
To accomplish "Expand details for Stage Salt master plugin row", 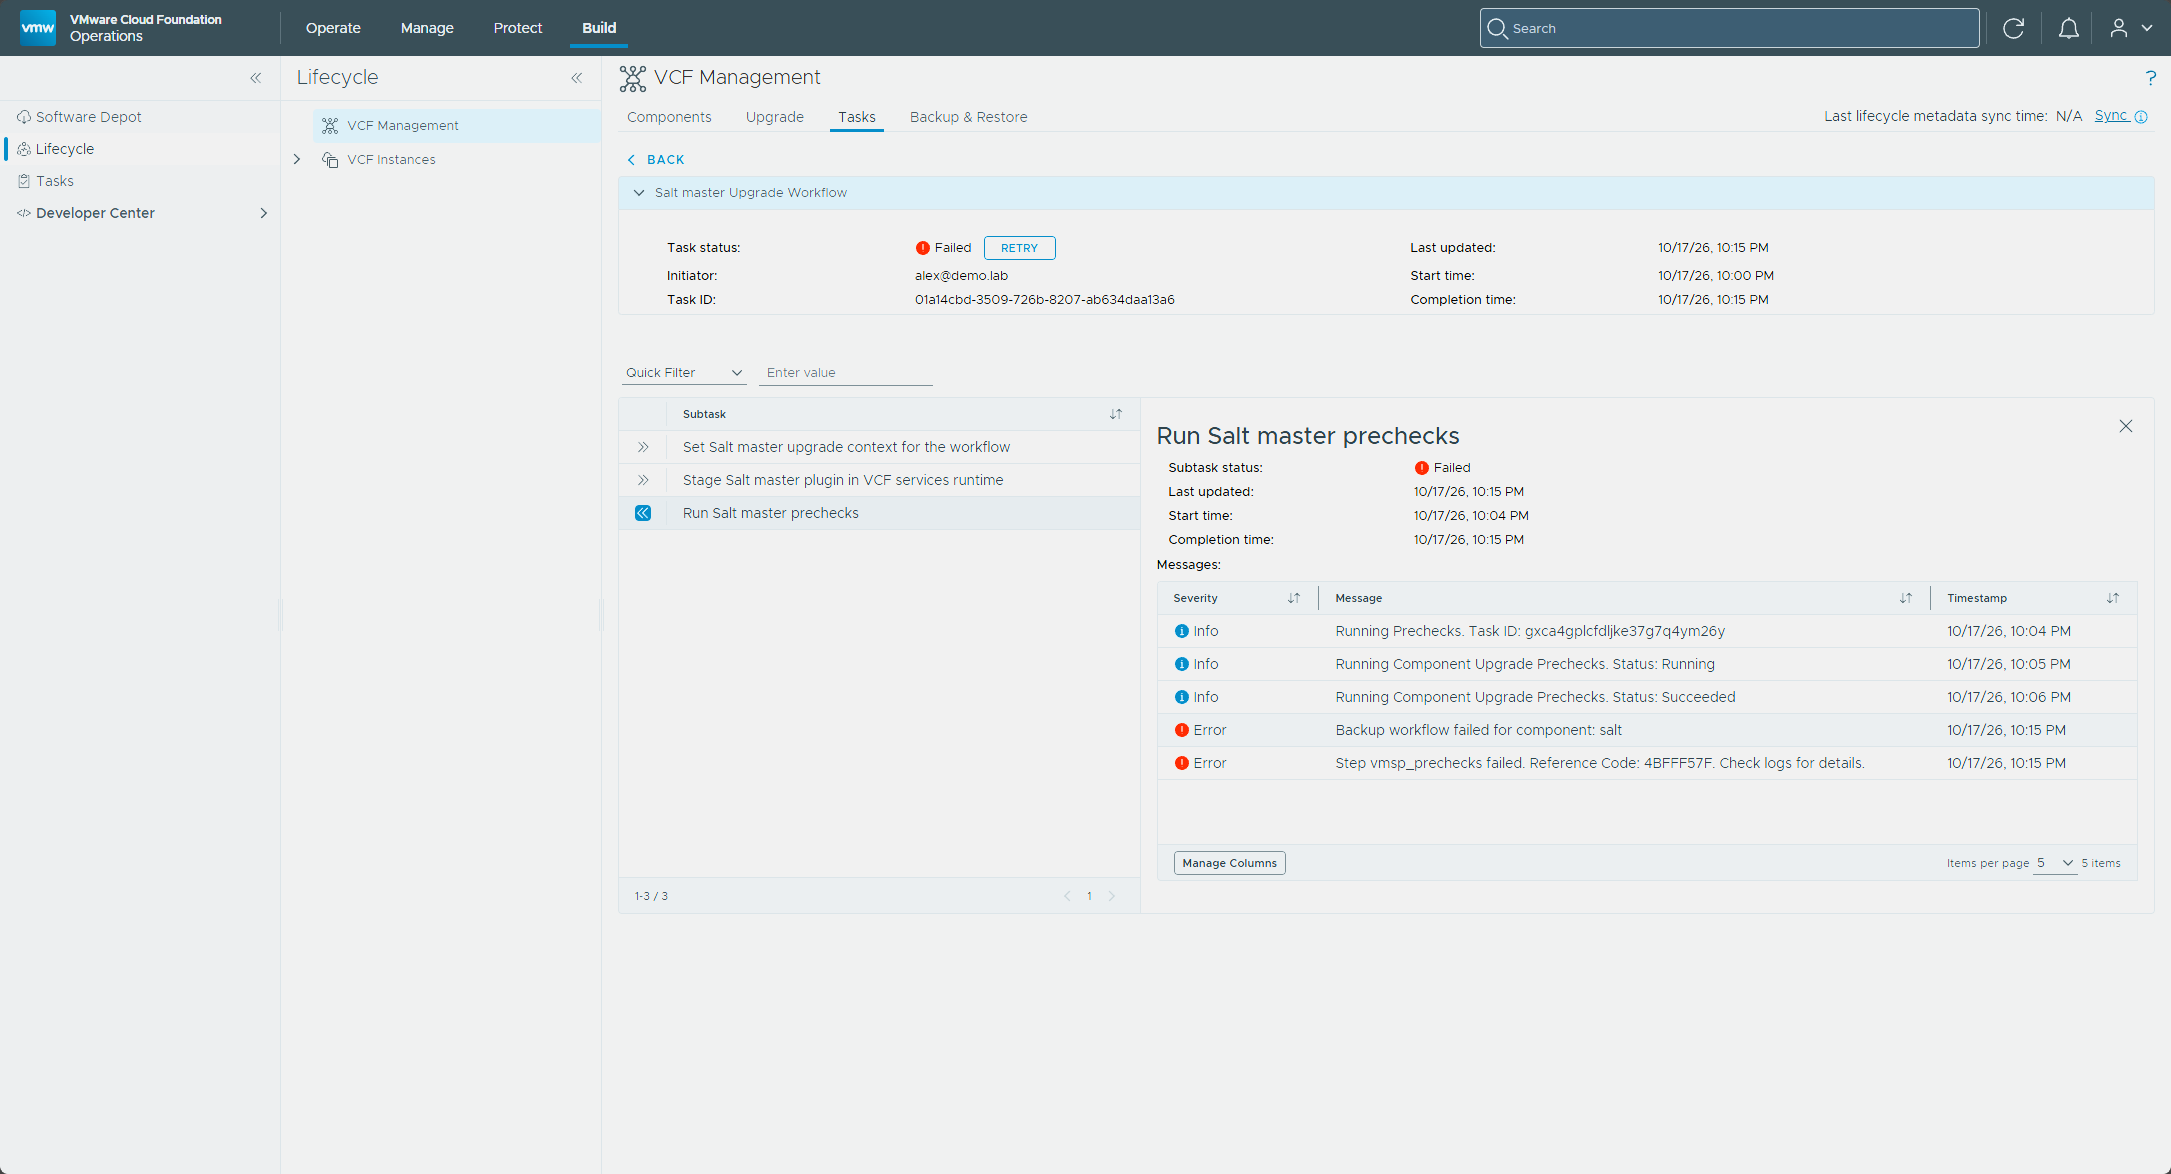I will point(643,480).
